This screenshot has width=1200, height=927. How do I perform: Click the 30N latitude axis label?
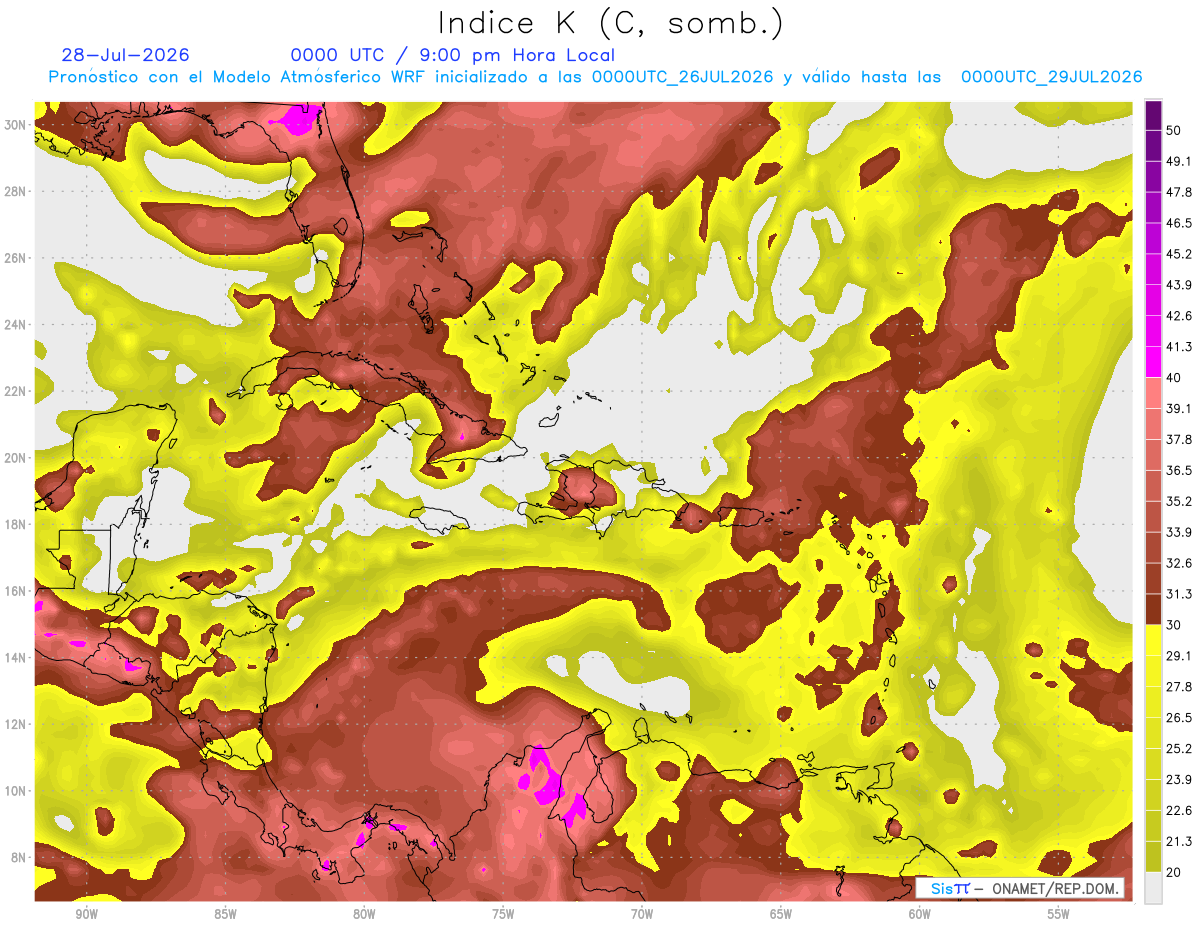click(x=16, y=124)
